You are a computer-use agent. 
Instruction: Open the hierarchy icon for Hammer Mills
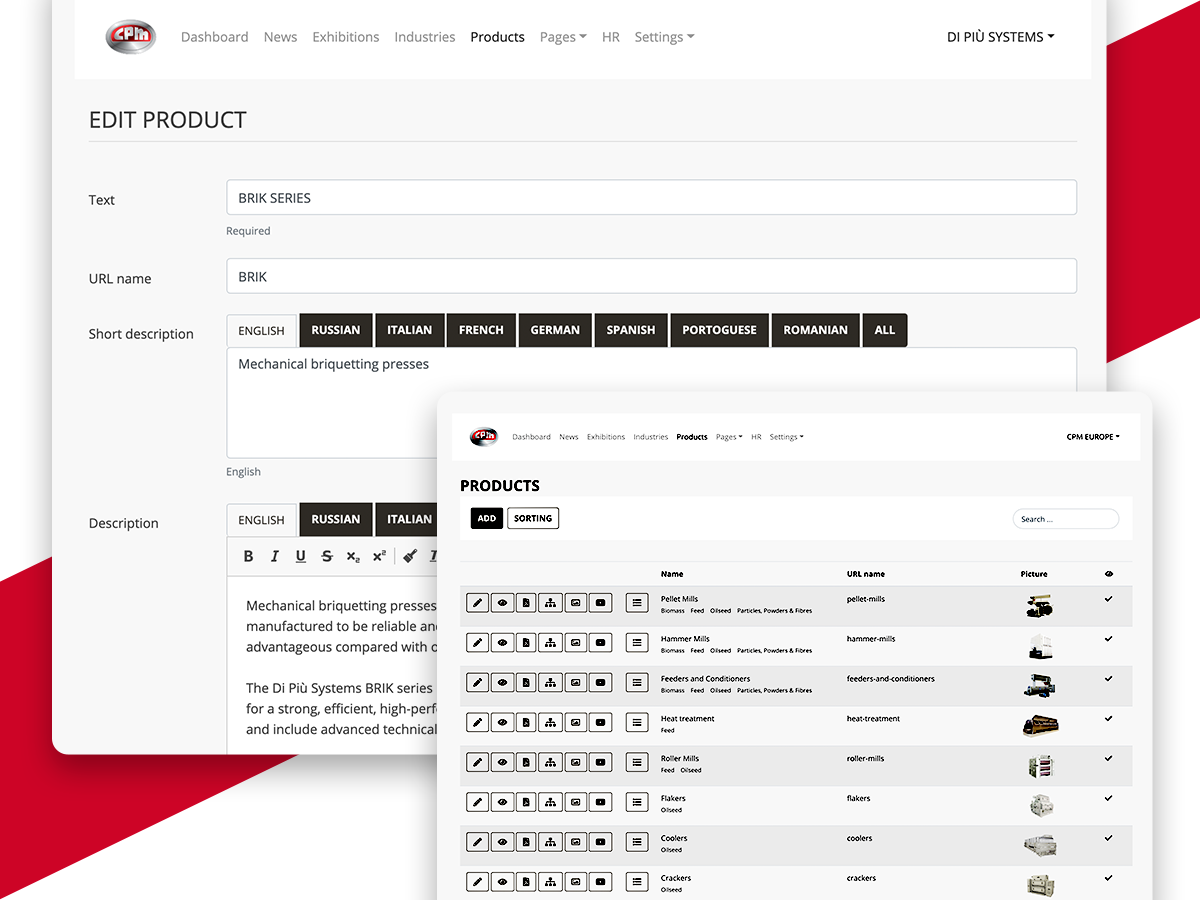[x=551, y=642]
